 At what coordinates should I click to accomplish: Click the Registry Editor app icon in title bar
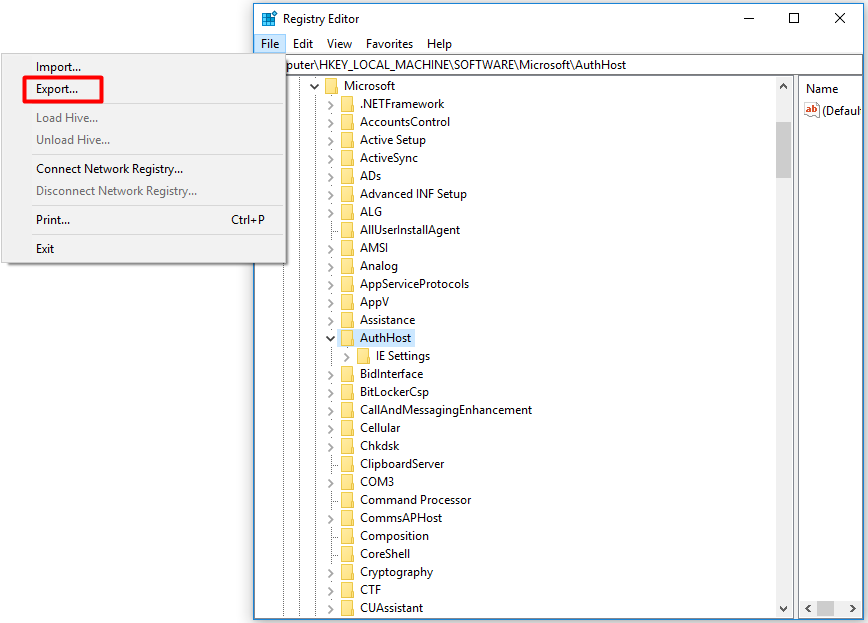coord(269,19)
